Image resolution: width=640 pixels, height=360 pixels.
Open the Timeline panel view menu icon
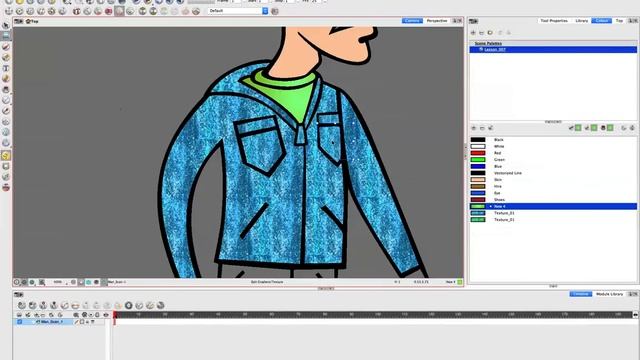pos(18,294)
